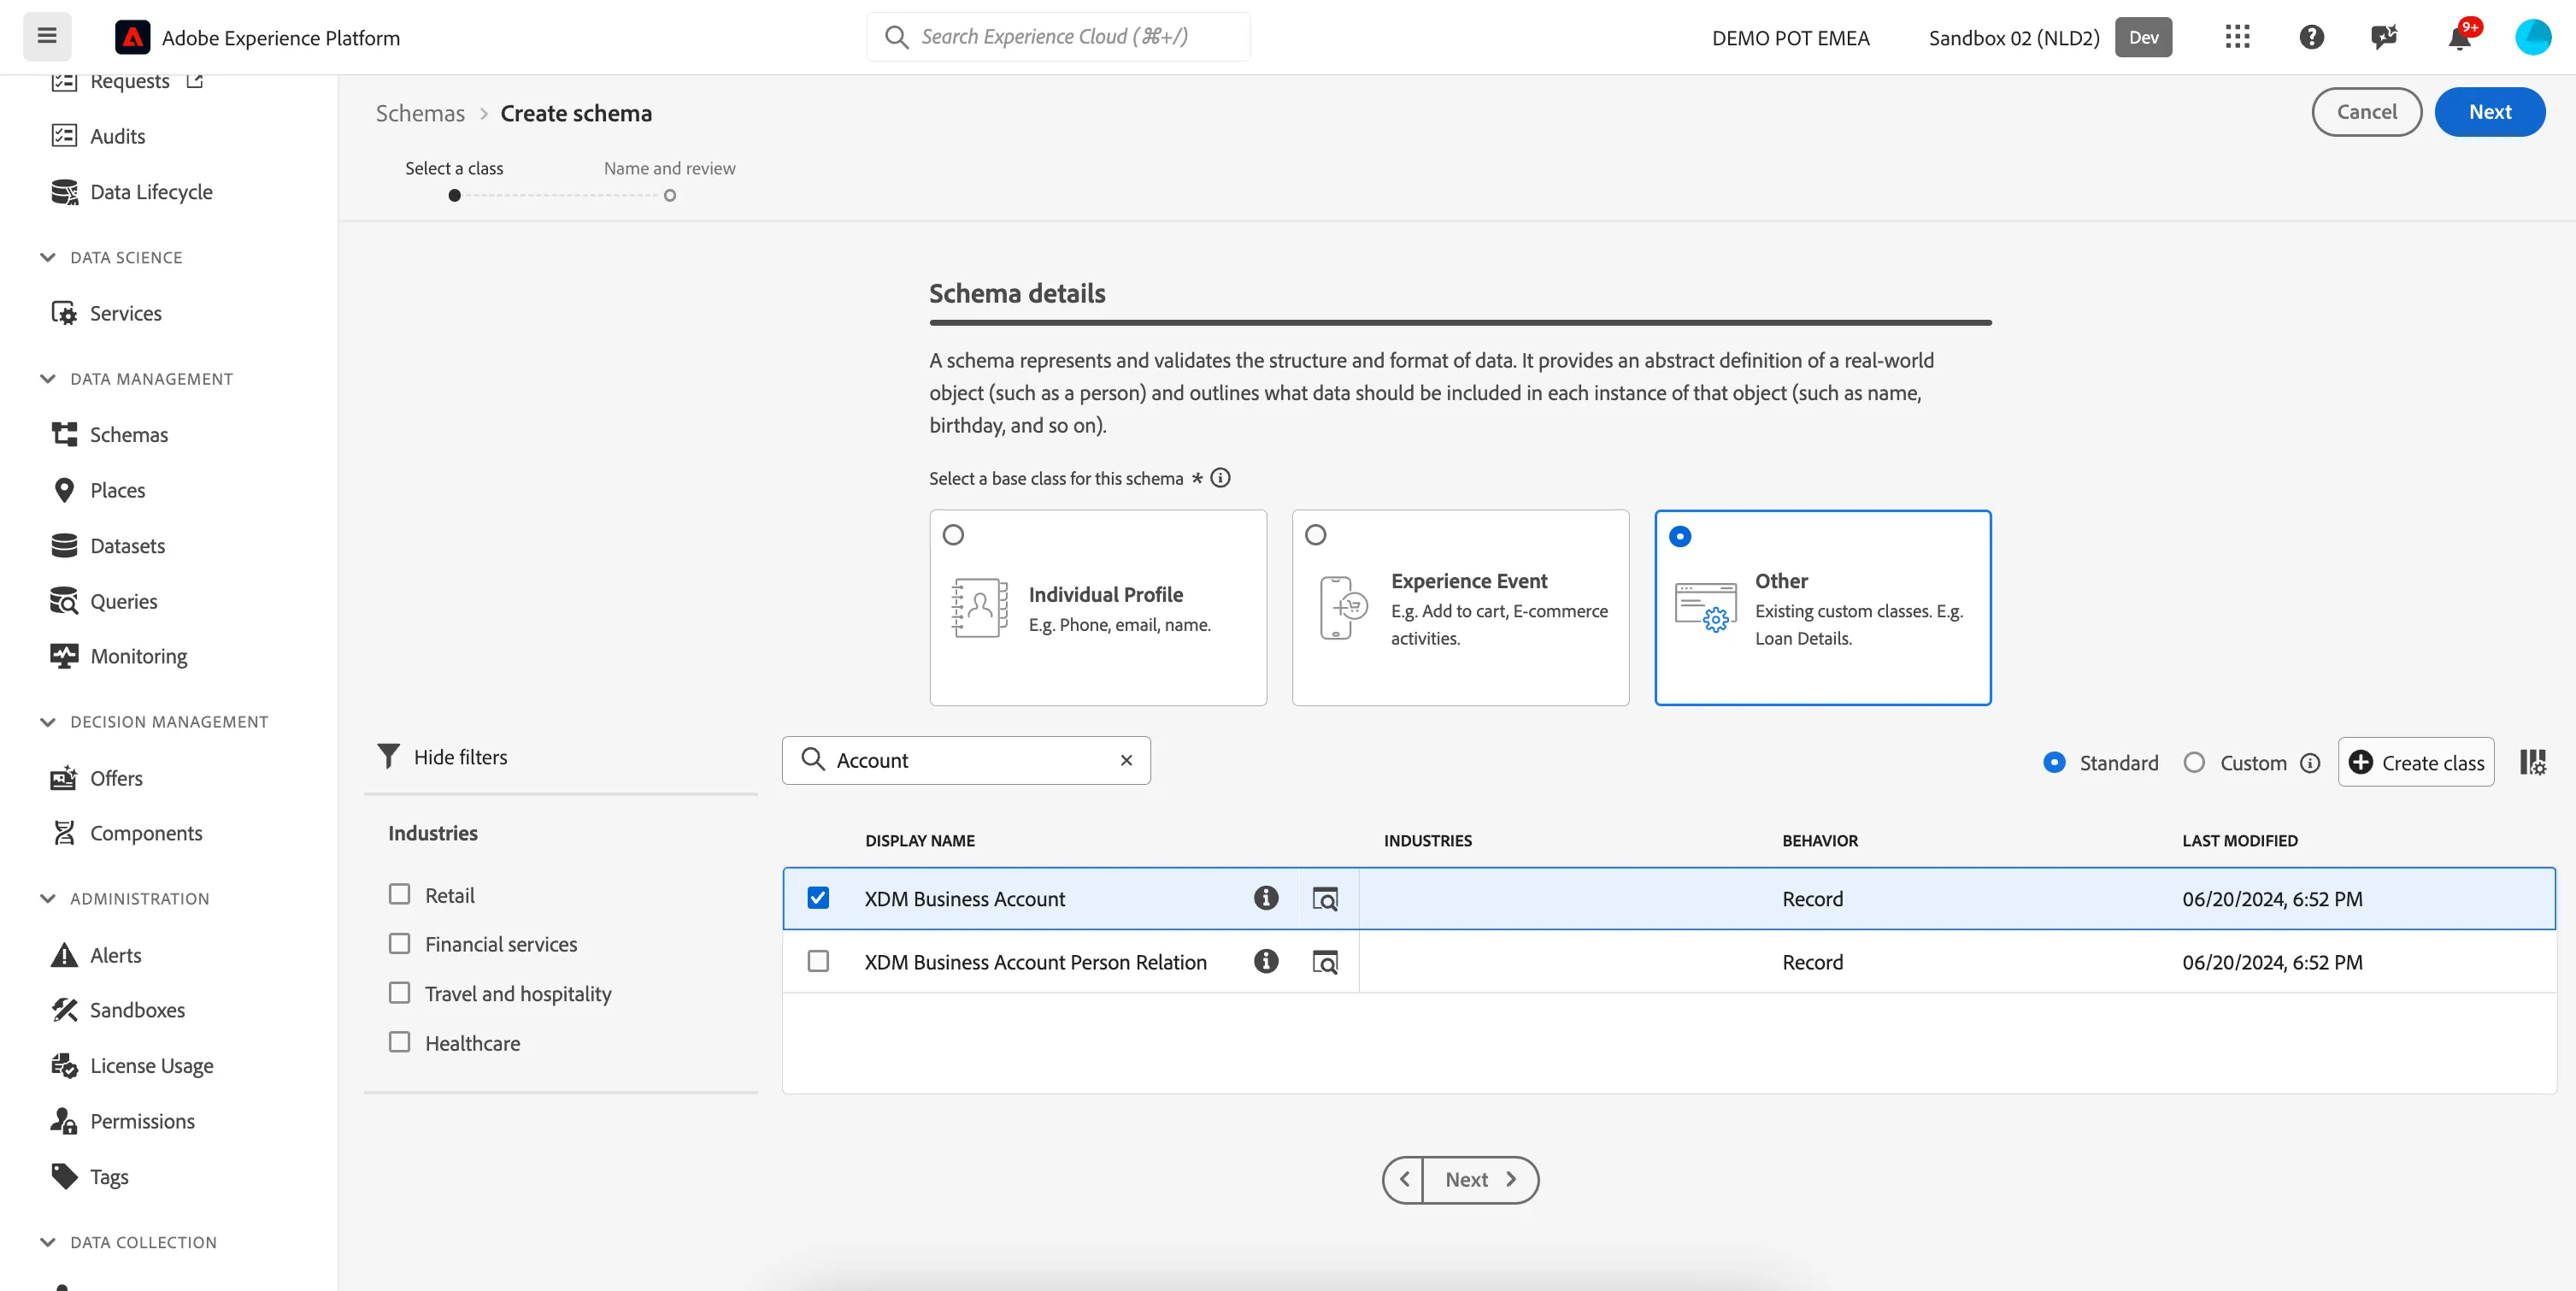Collapse the Data Collection section
Viewport: 2576px width, 1291px height.
pos(47,1242)
